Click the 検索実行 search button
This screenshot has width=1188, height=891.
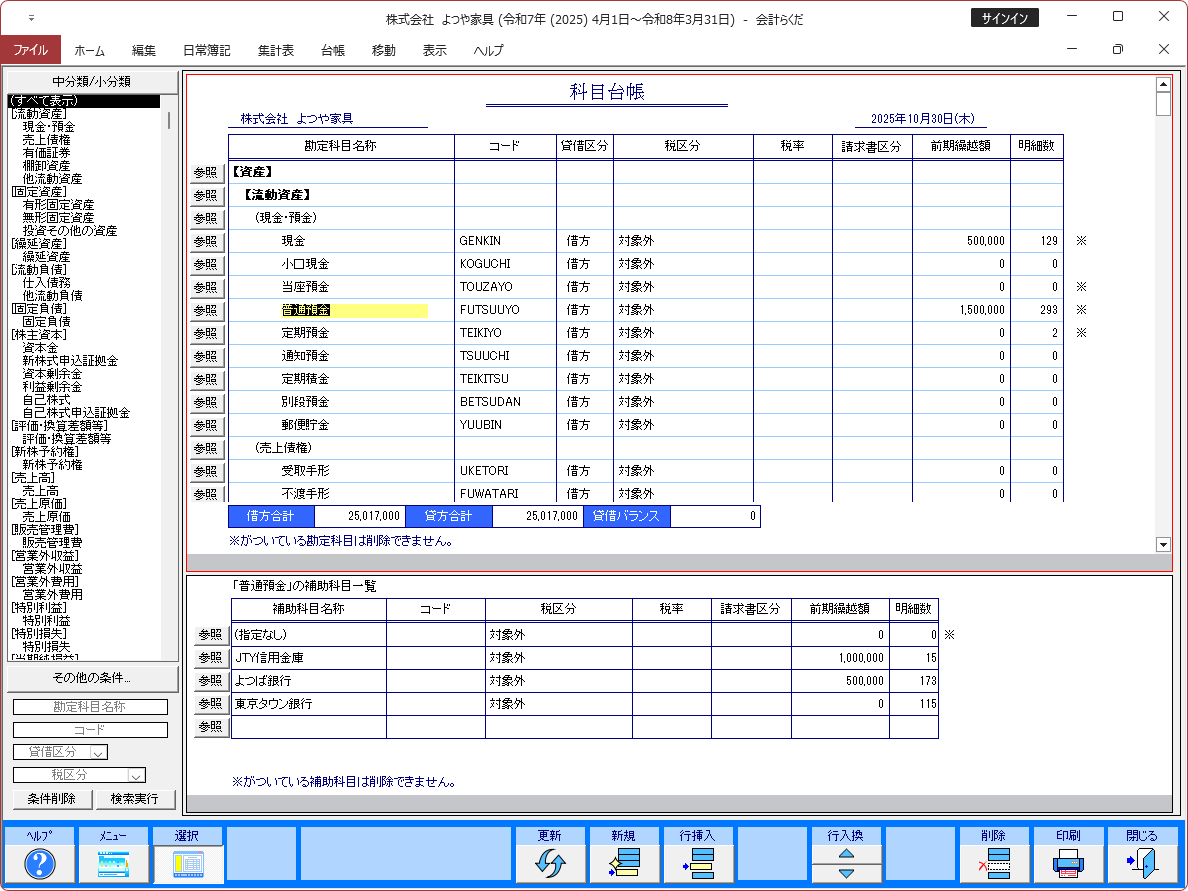click(x=135, y=799)
